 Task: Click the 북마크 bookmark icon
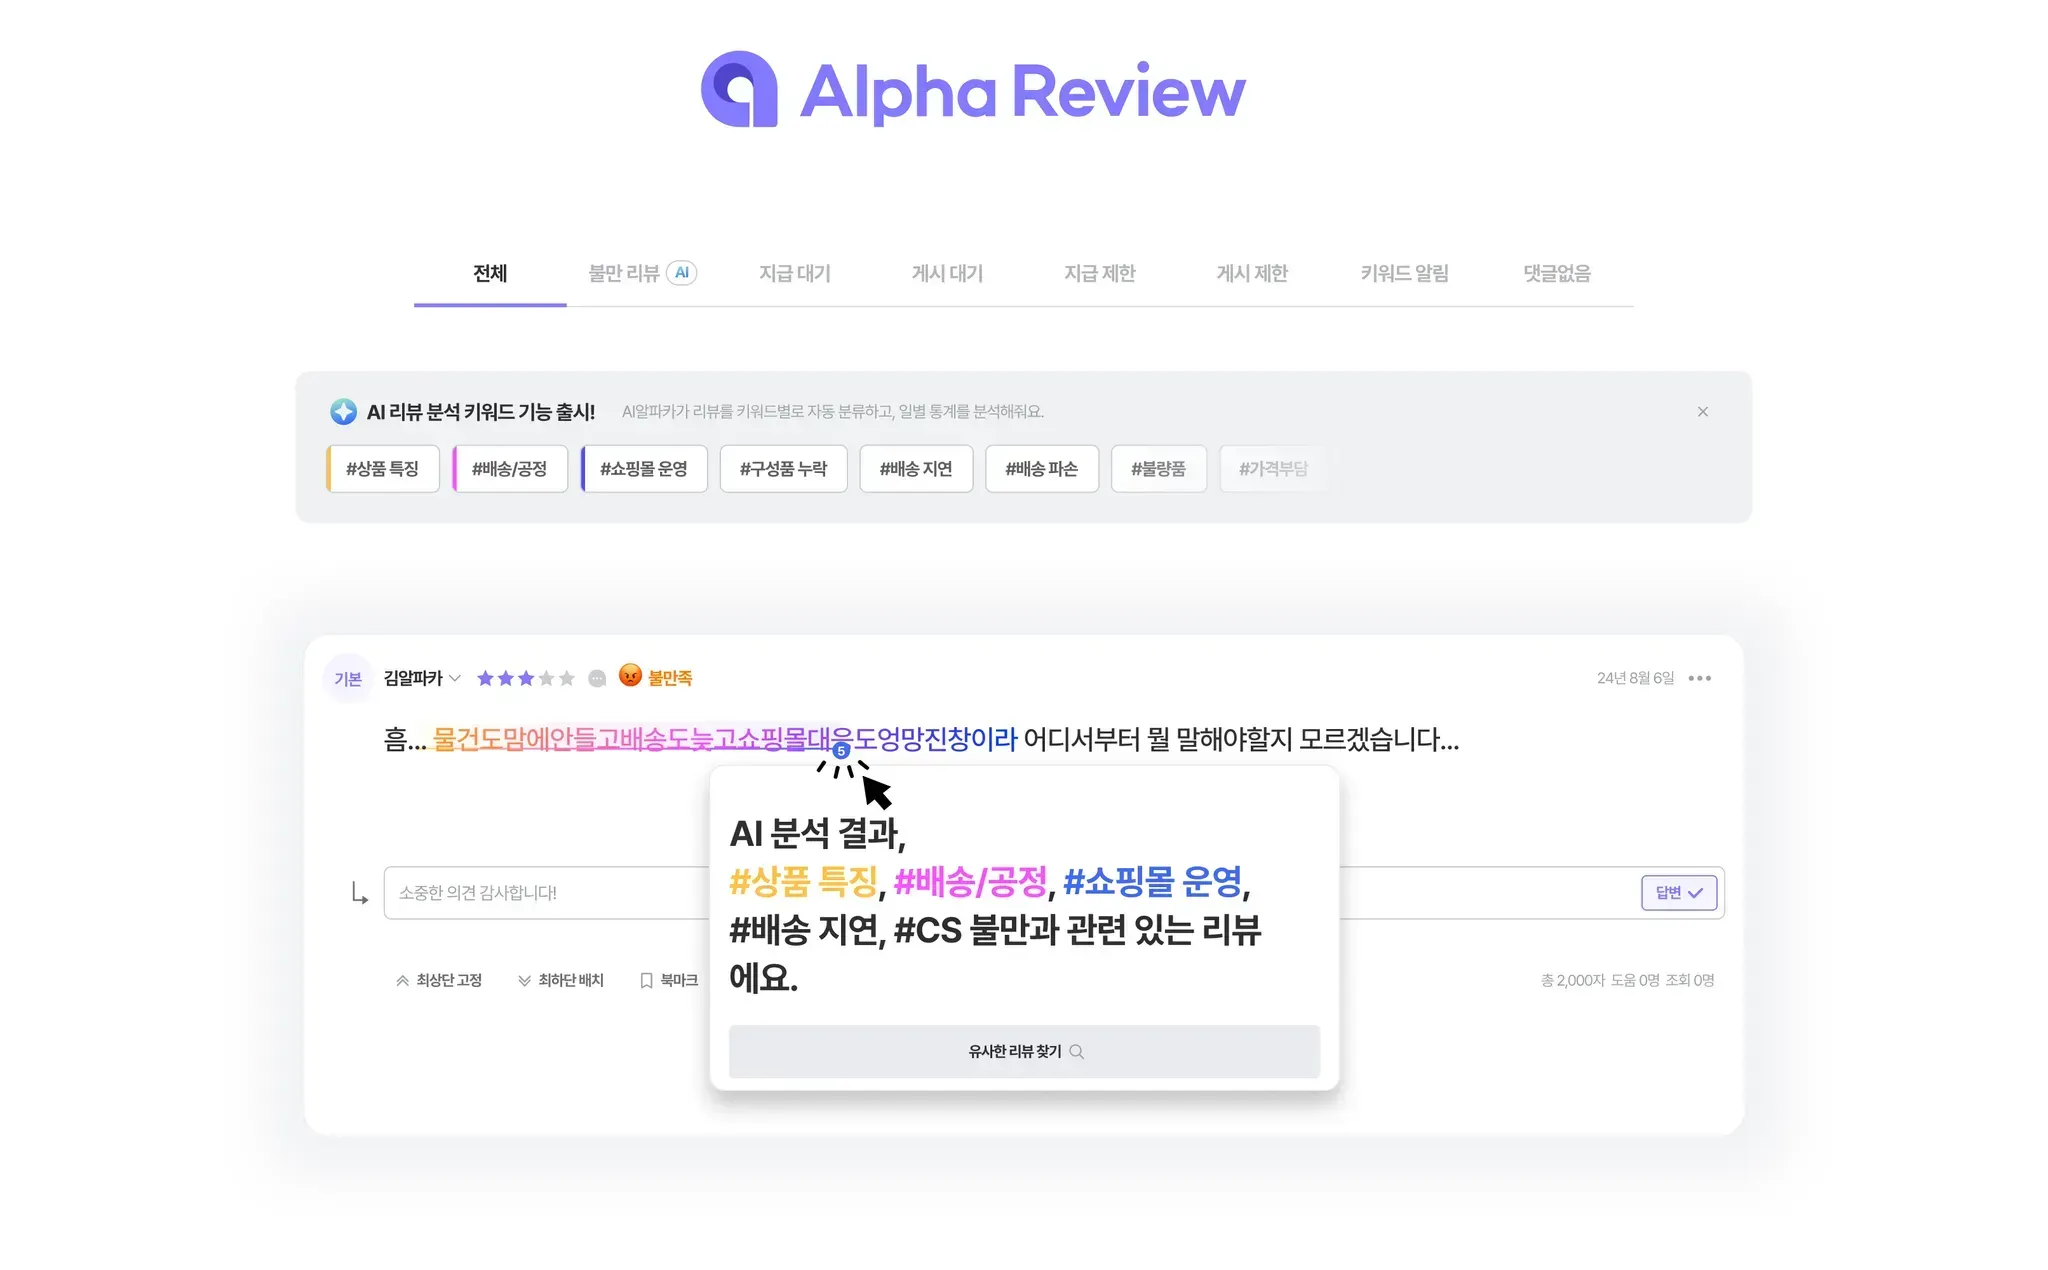(646, 981)
